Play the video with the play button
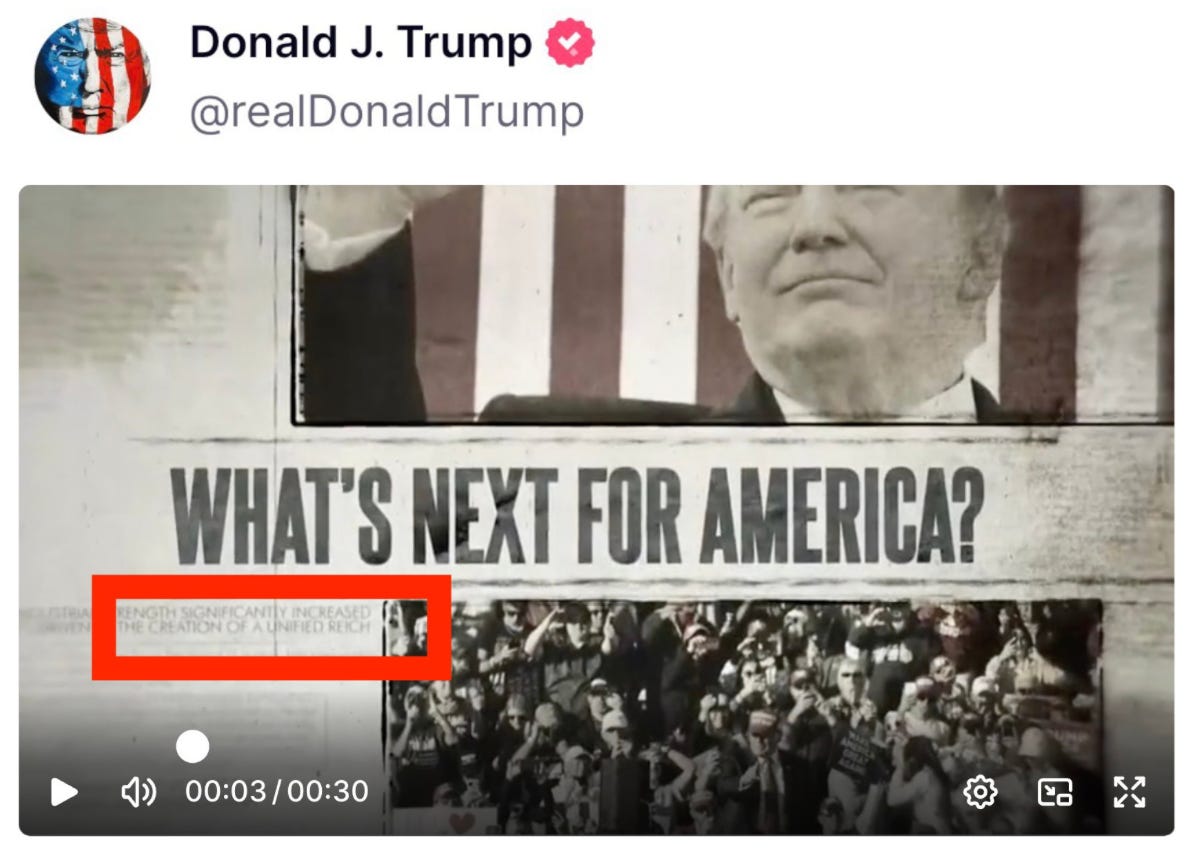Viewport: 1194px width, 850px height. click(64, 792)
